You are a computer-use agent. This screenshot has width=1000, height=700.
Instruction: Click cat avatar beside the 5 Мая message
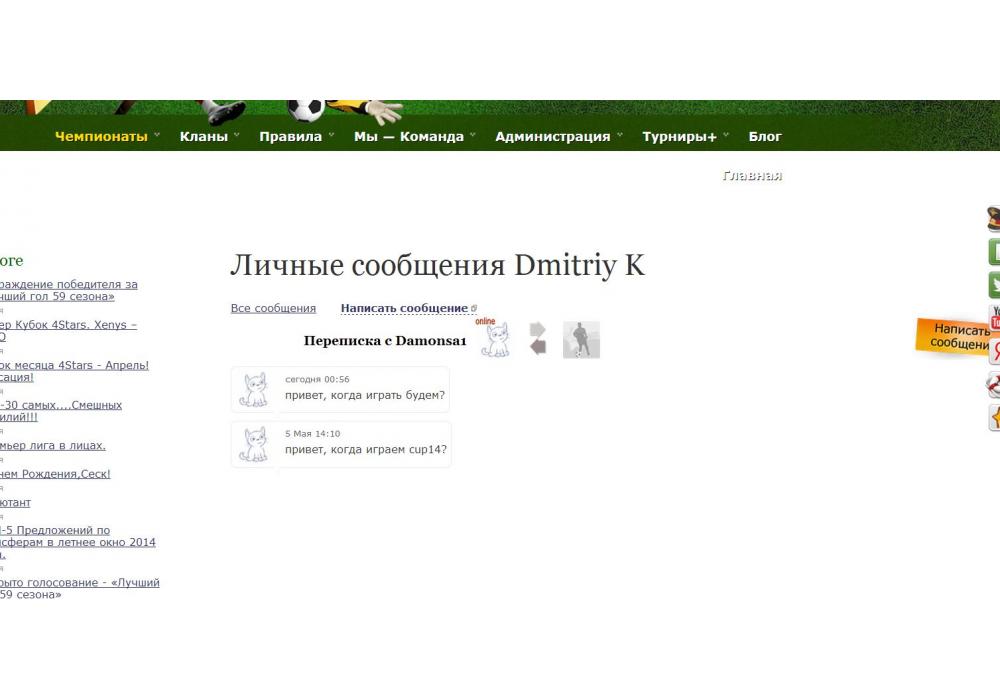(x=255, y=444)
